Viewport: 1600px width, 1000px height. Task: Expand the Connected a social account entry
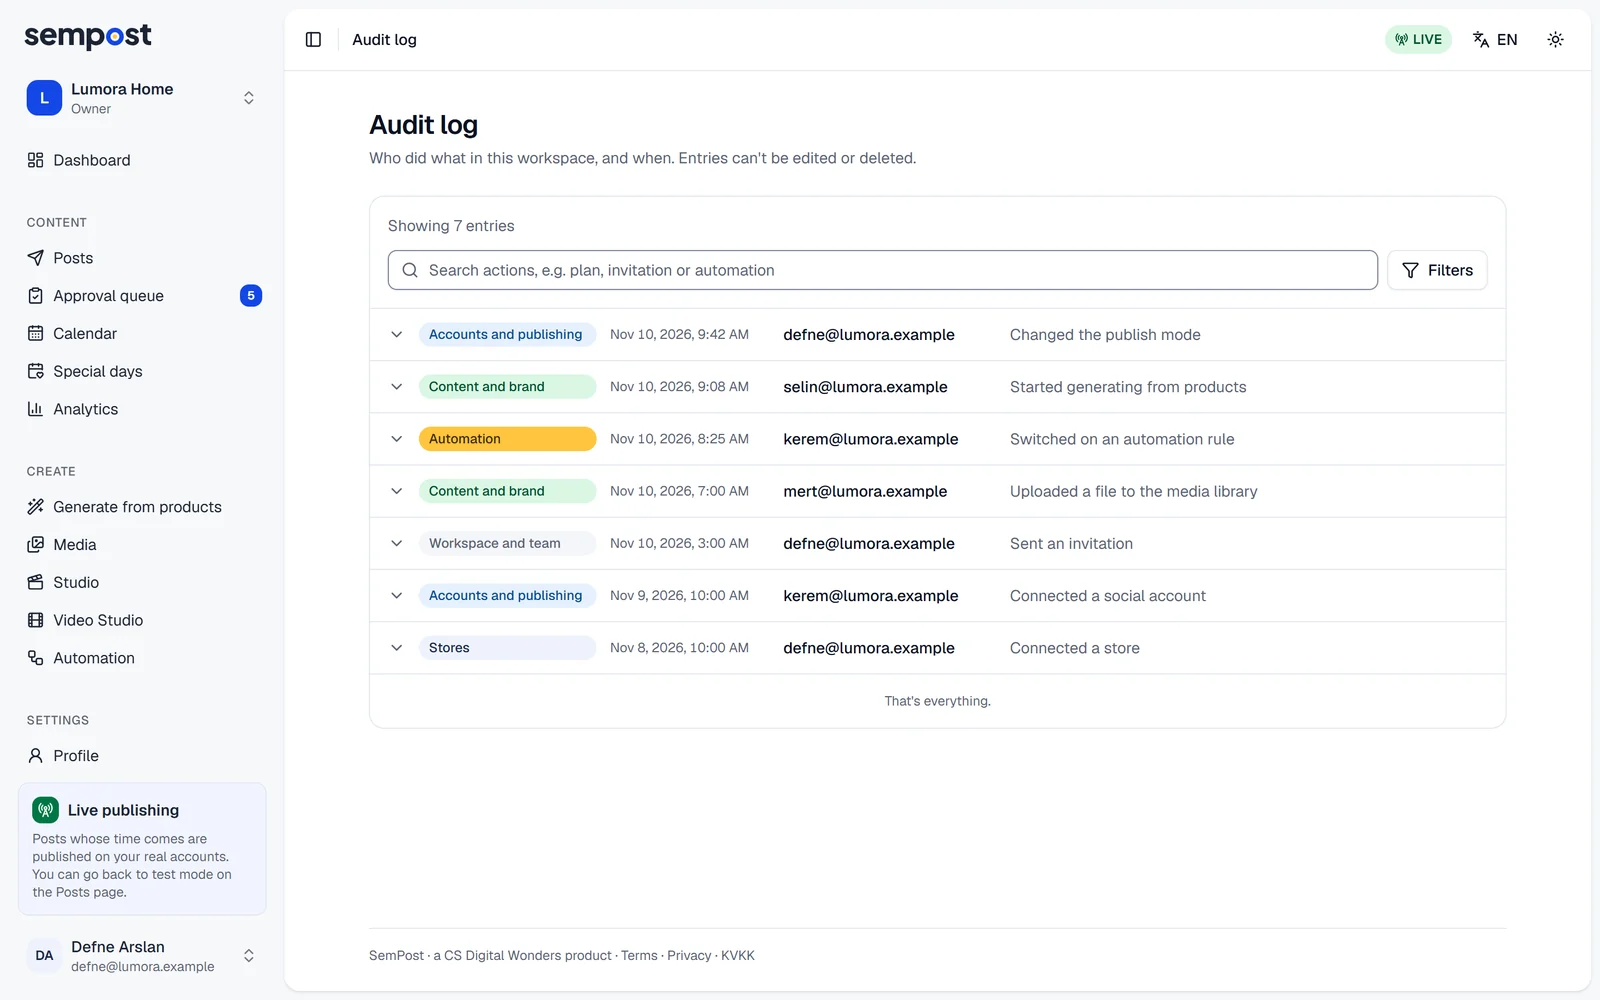tap(397, 596)
